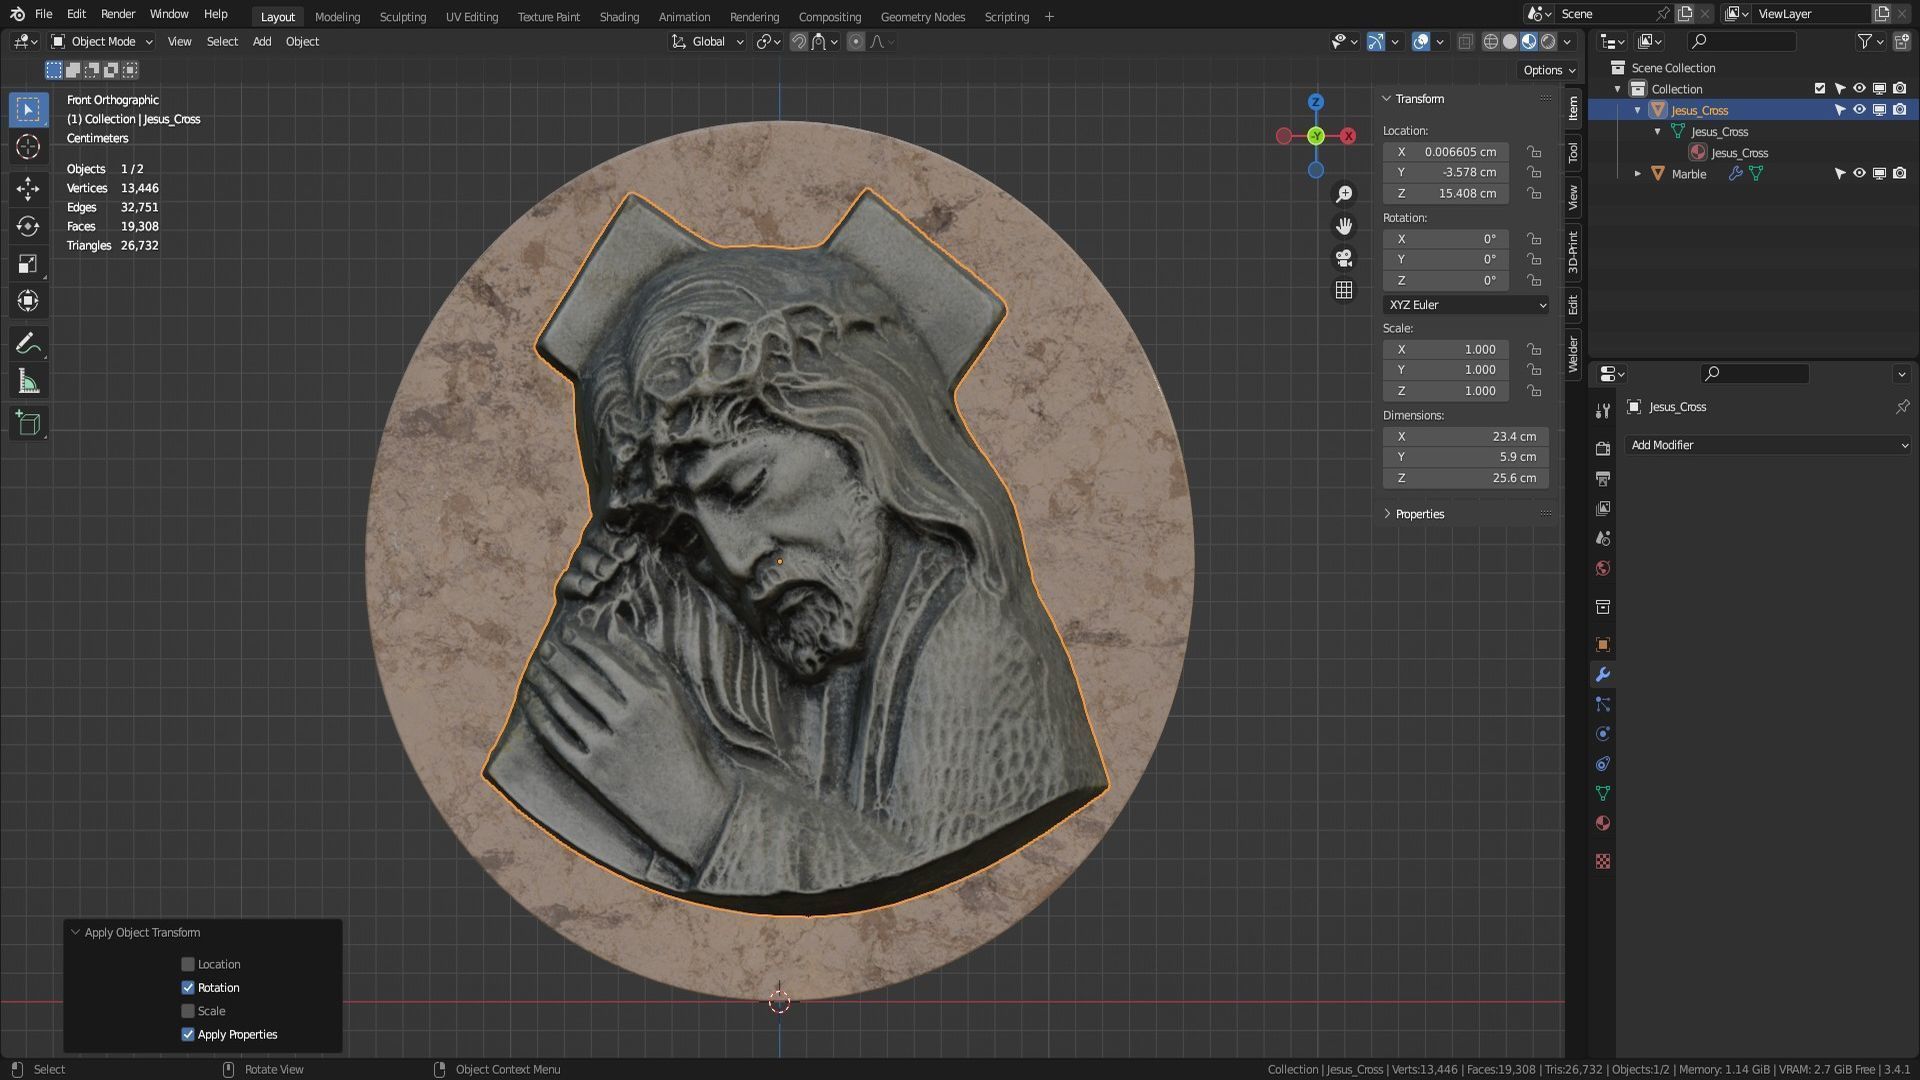1920x1080 pixels.
Task: Expand the Properties panel in sidebar
Action: [1420, 514]
